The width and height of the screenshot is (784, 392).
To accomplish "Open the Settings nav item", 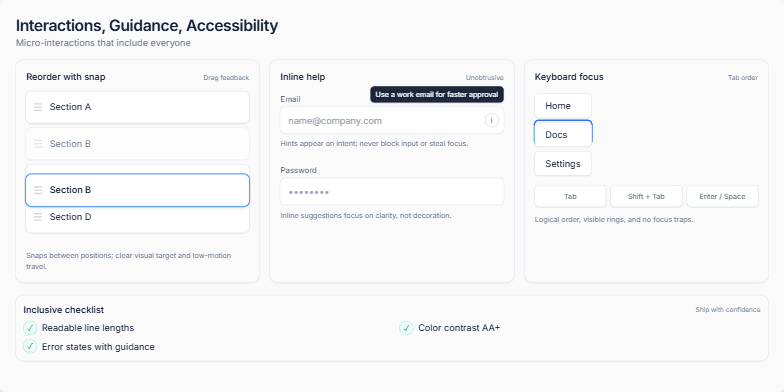I will click(x=563, y=164).
